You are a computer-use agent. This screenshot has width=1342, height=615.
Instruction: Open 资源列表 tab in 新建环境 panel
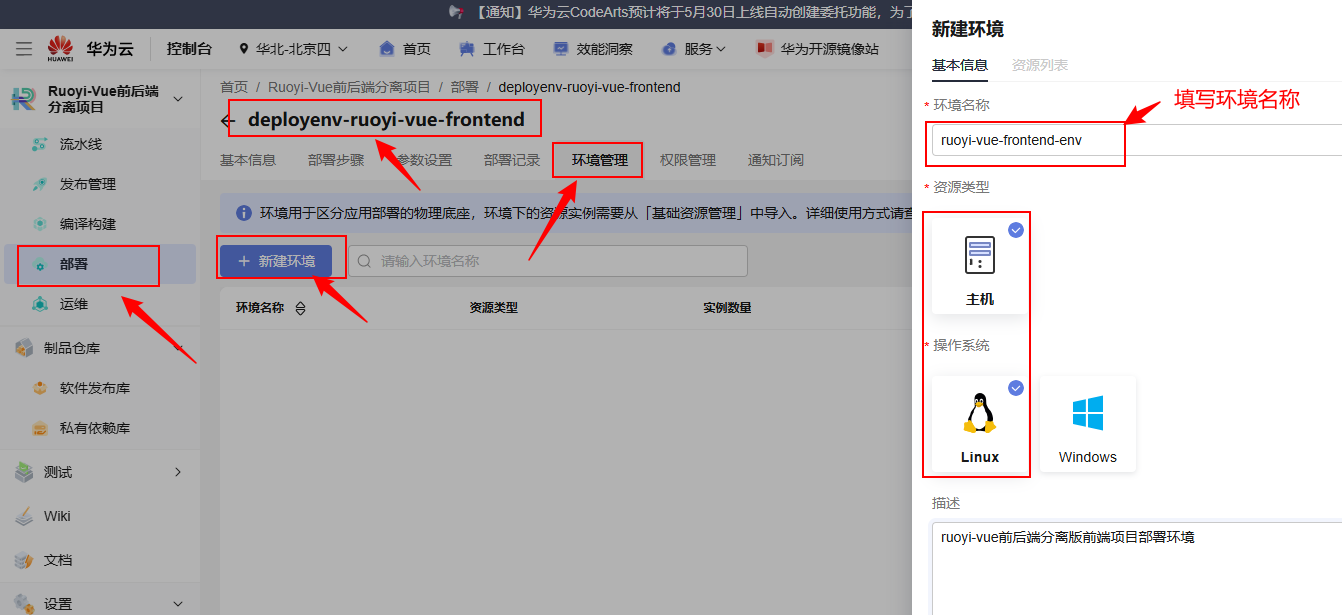1040,65
